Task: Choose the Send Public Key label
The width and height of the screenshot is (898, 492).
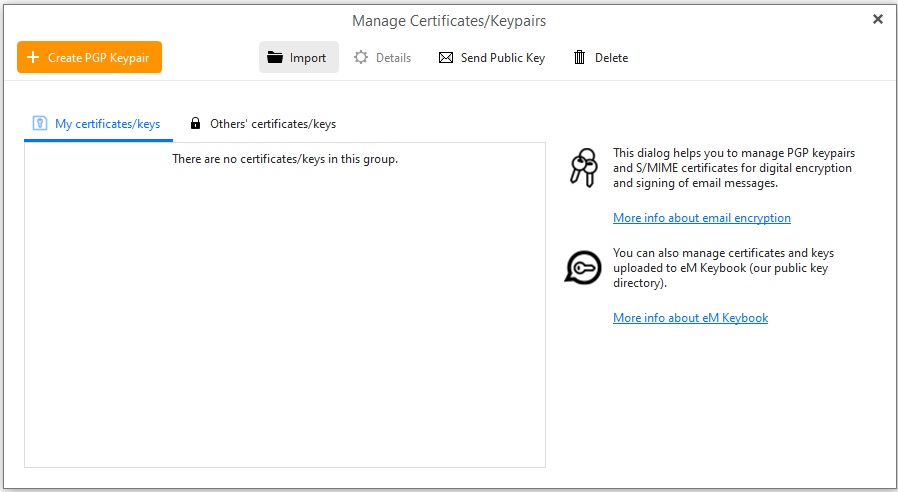Action: [503, 58]
